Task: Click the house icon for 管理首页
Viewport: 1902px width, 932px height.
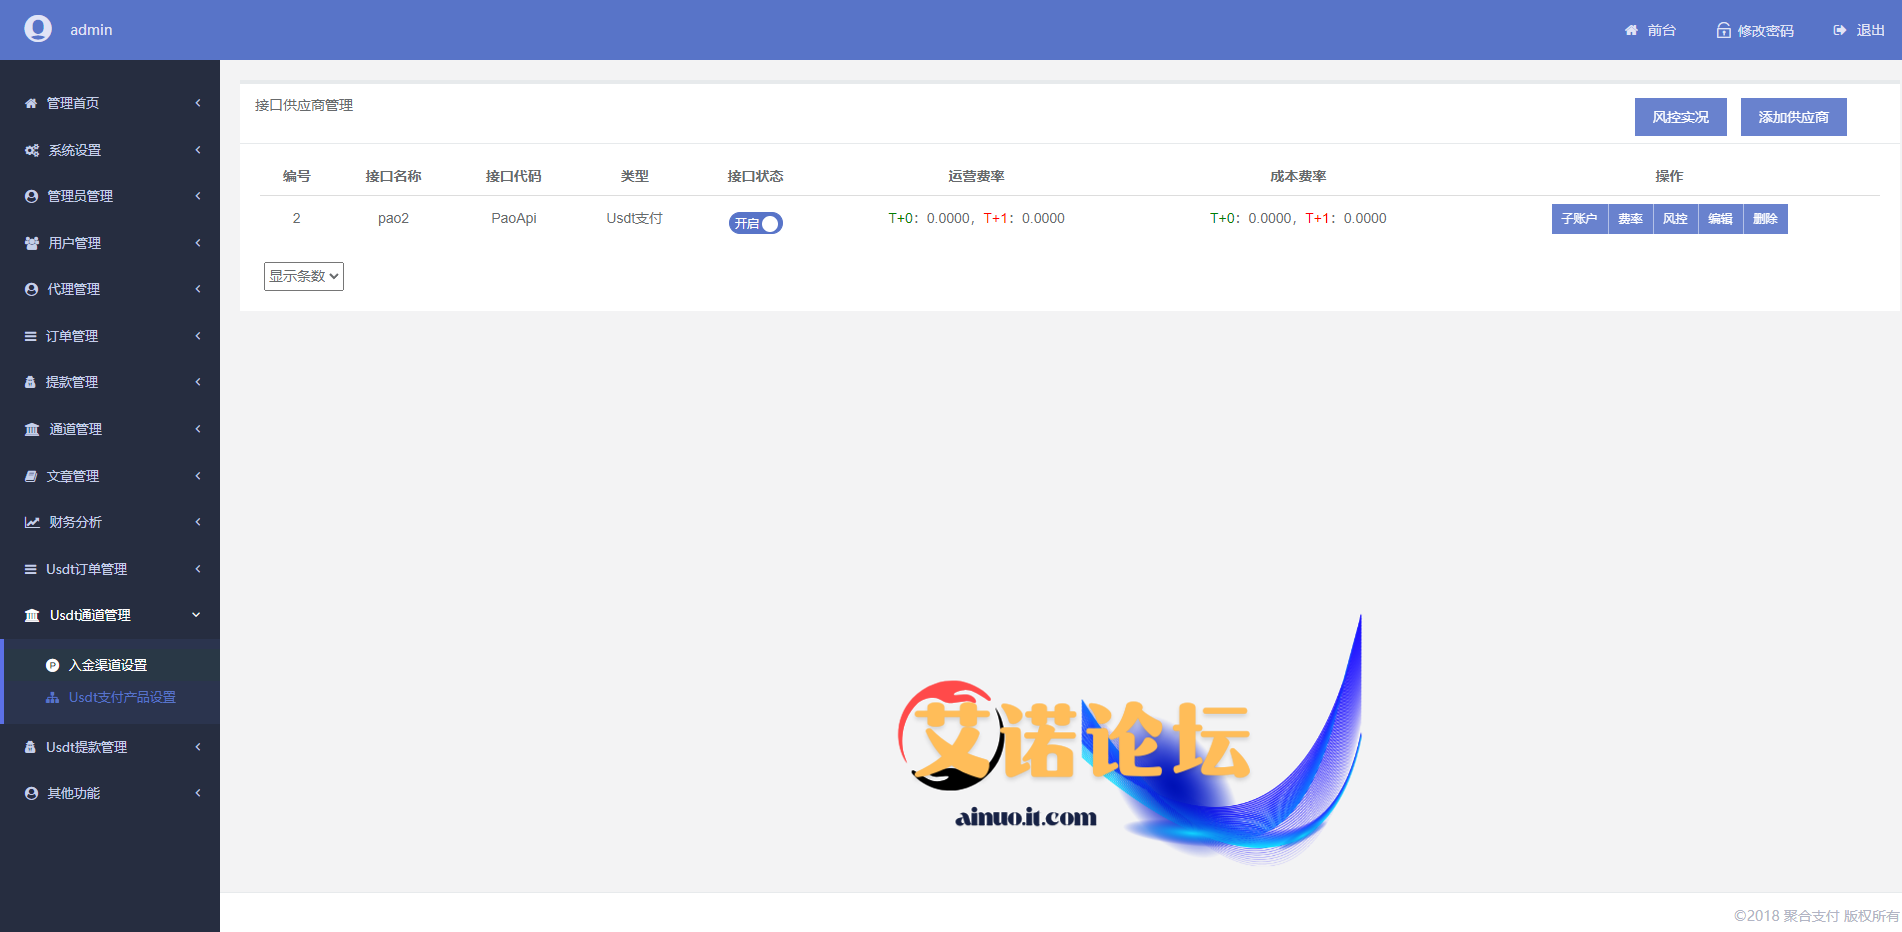Action: pyautogui.click(x=31, y=103)
